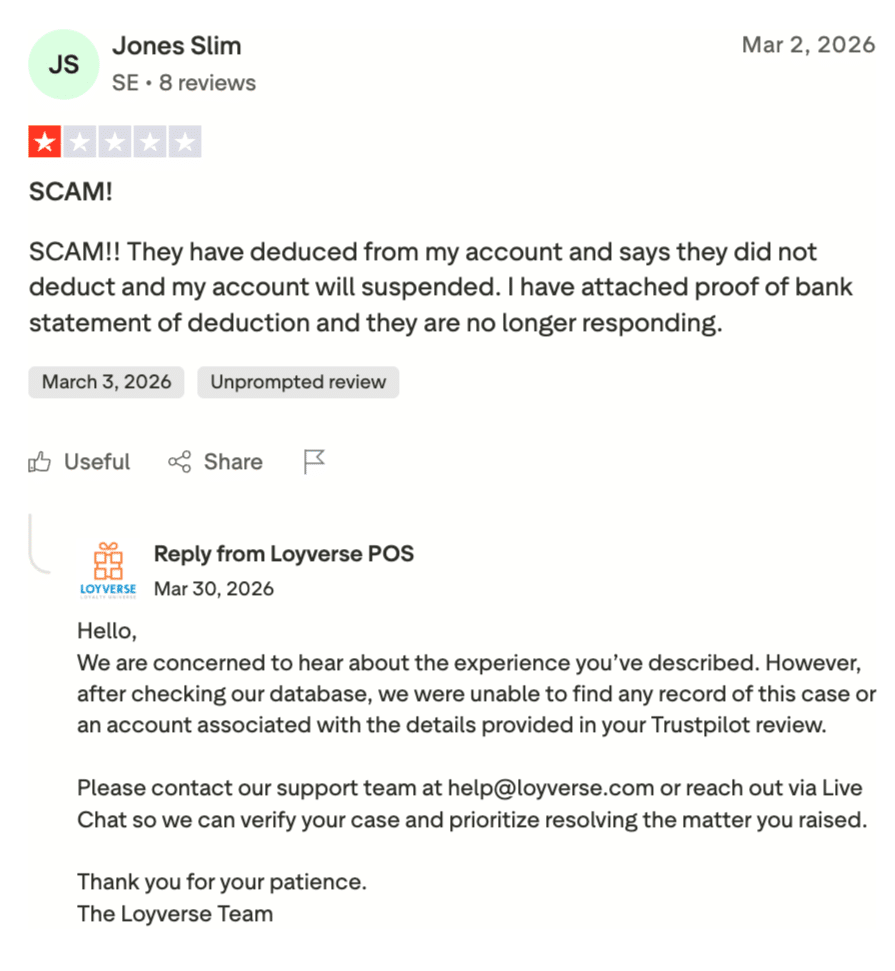This screenshot has width=895, height=971.
Task: Open reviewer Jones Slim's profile name
Action: 176,46
